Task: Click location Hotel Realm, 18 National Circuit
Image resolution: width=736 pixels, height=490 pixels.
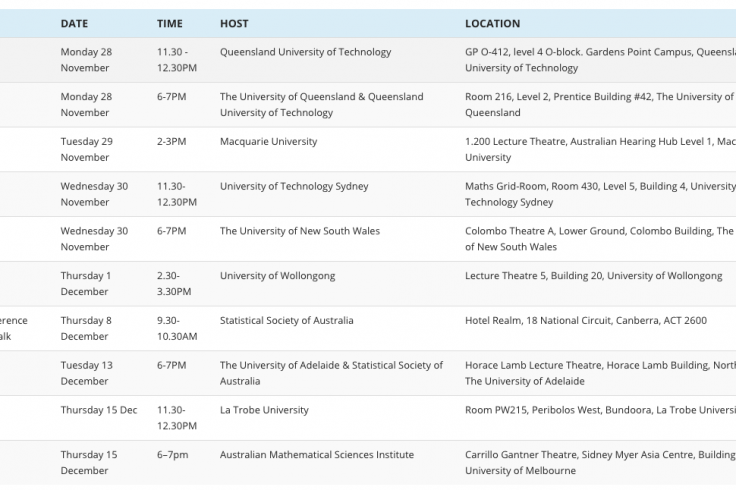Action: [x=586, y=320]
